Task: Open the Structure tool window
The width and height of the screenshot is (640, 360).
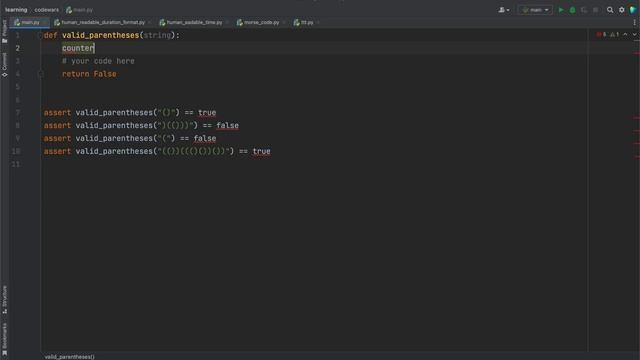Action: [4, 299]
